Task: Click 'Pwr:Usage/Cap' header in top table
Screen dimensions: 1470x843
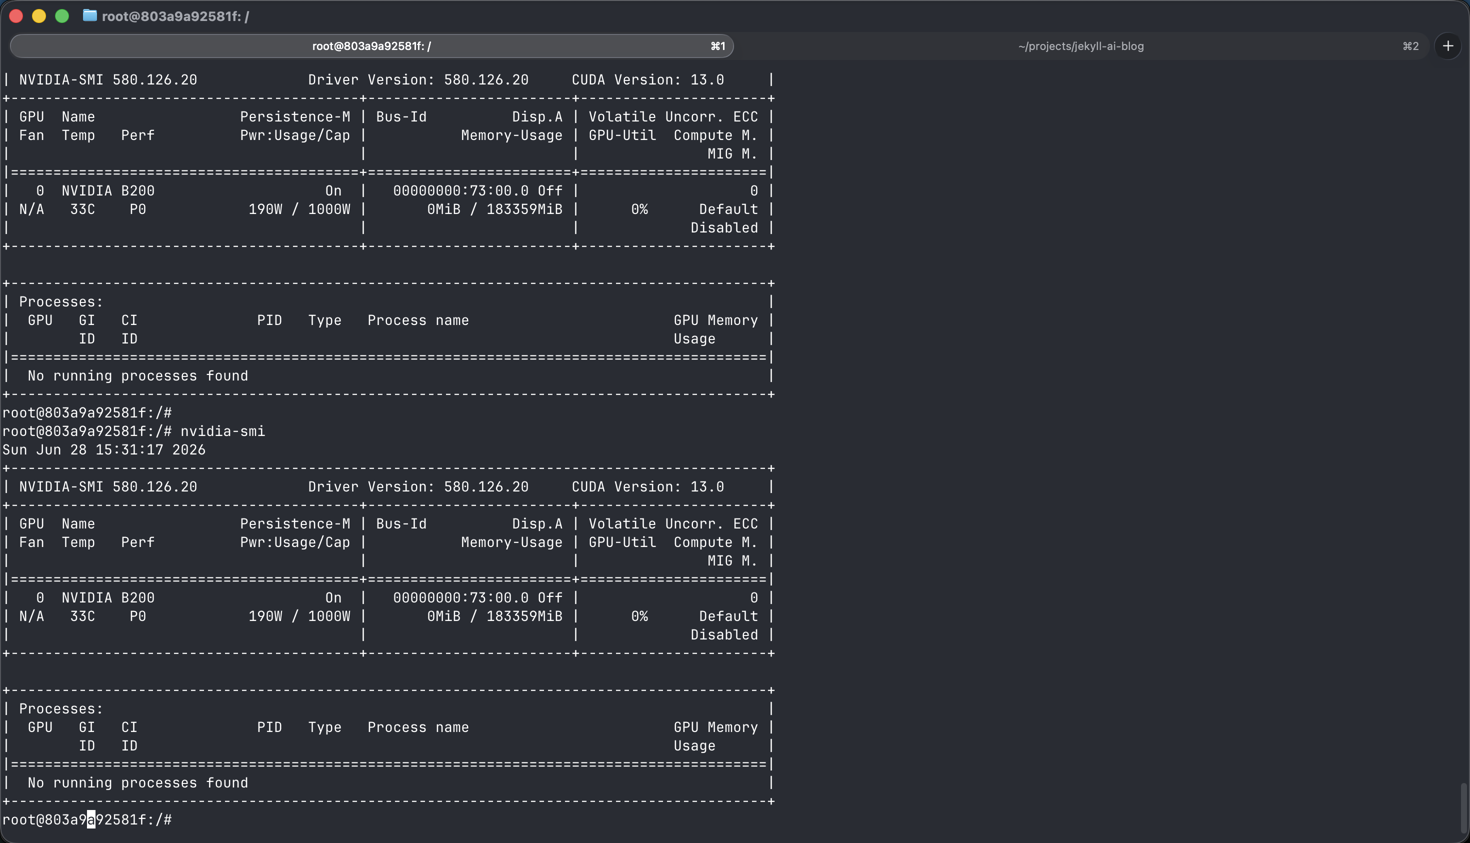Action: point(295,136)
